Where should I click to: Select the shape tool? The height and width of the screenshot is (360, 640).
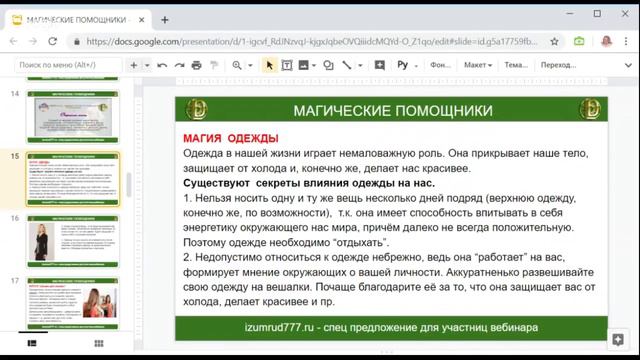(x=328, y=65)
